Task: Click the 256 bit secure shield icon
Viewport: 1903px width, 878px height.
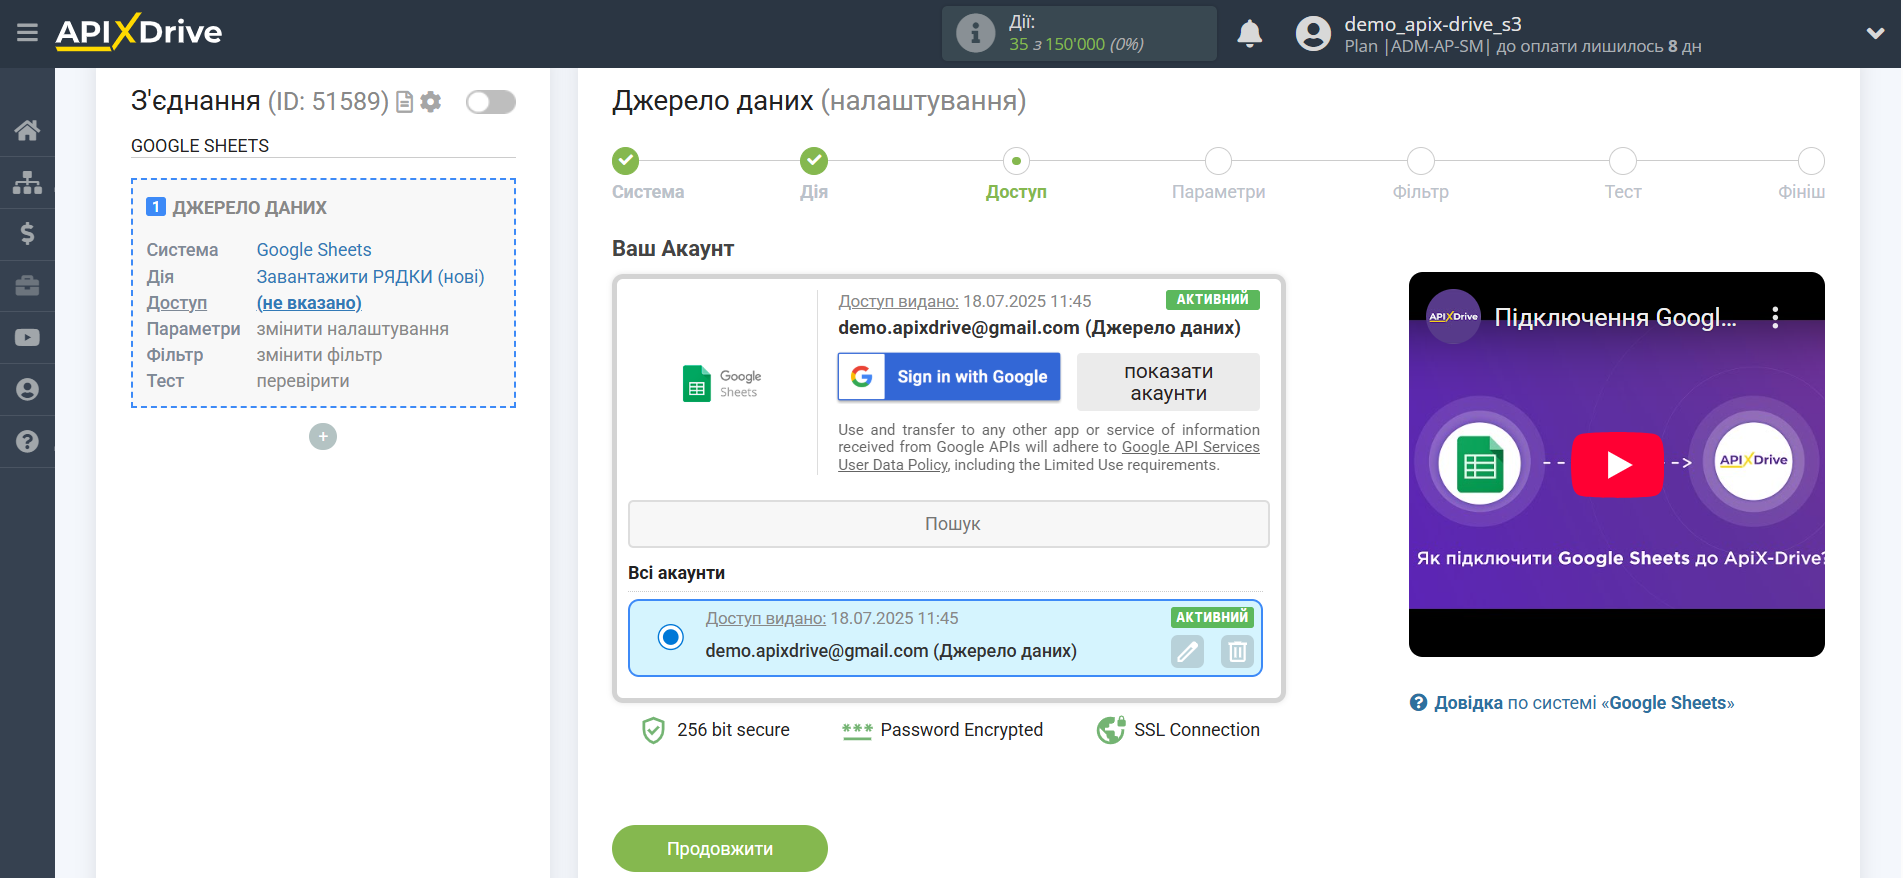Action: pyautogui.click(x=653, y=731)
